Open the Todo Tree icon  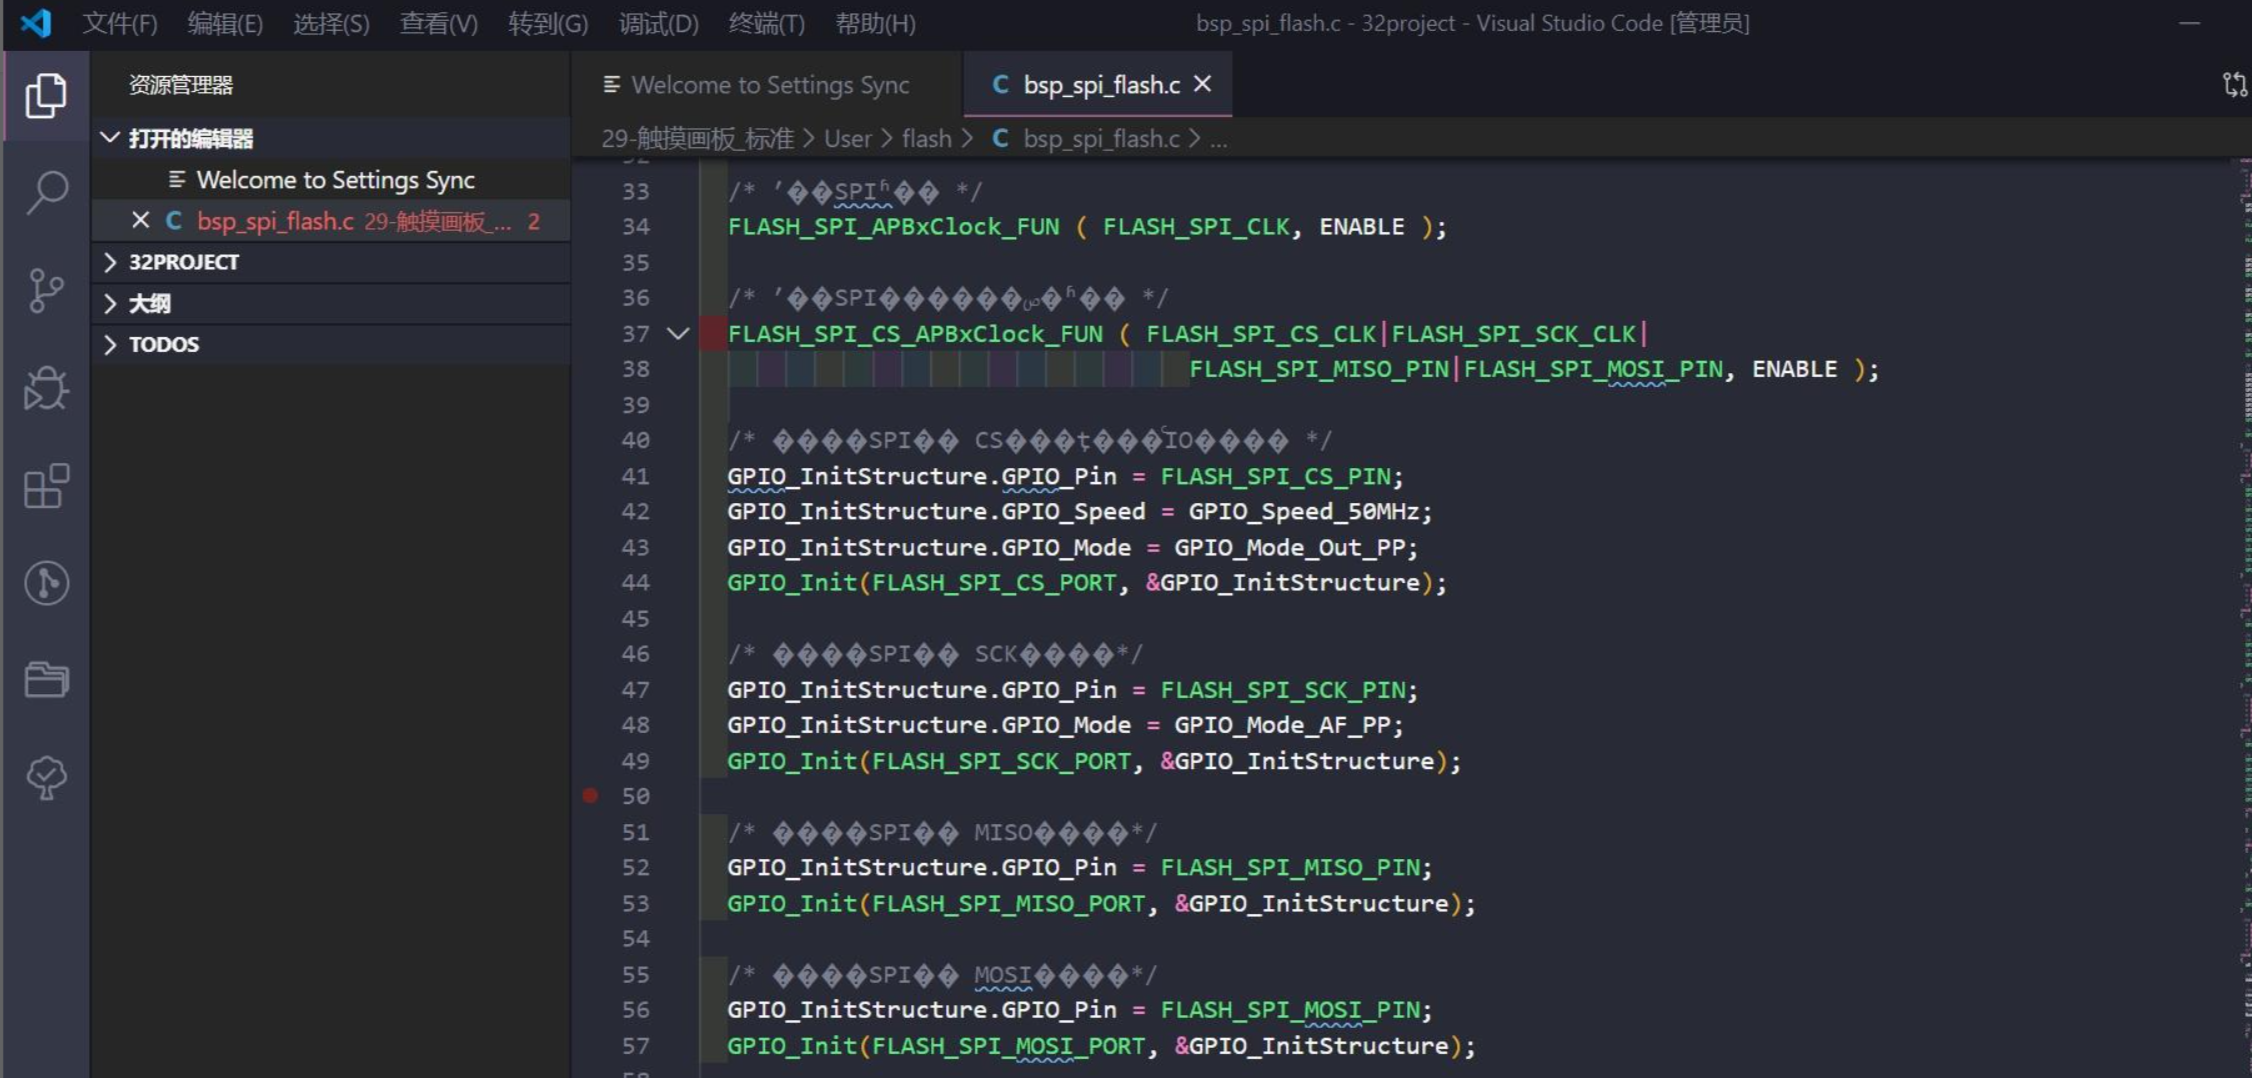pyautogui.click(x=46, y=778)
